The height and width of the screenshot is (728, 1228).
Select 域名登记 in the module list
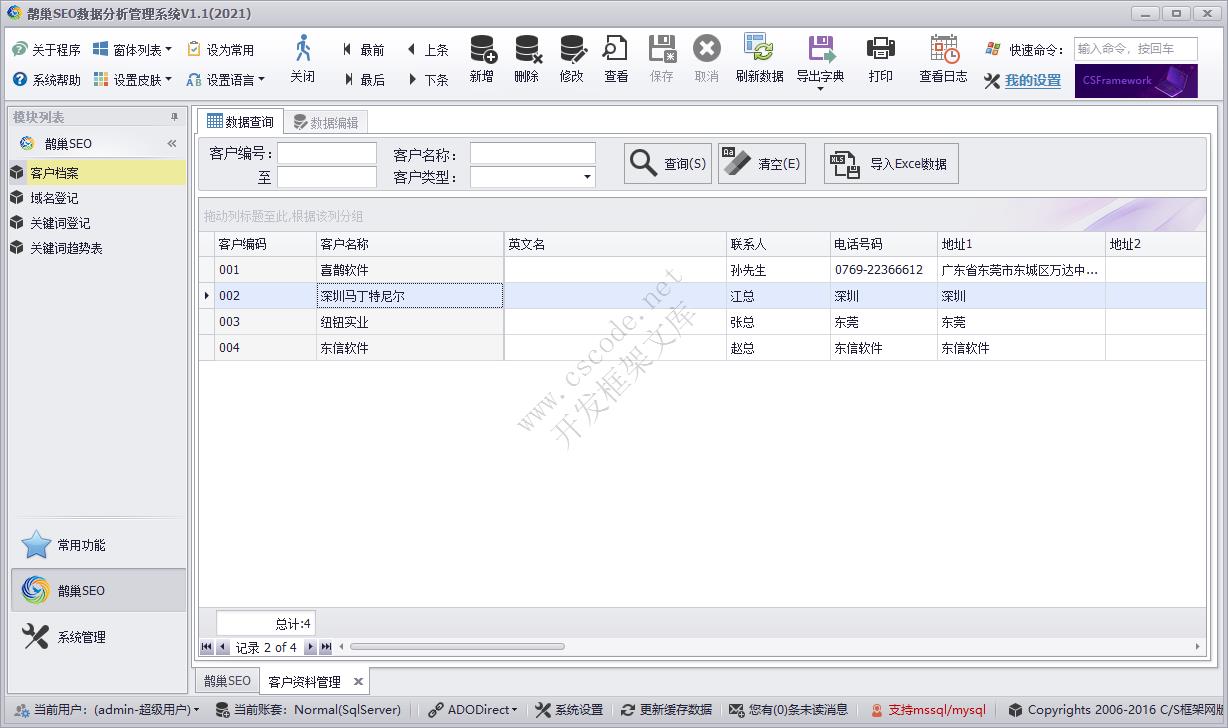[54, 198]
